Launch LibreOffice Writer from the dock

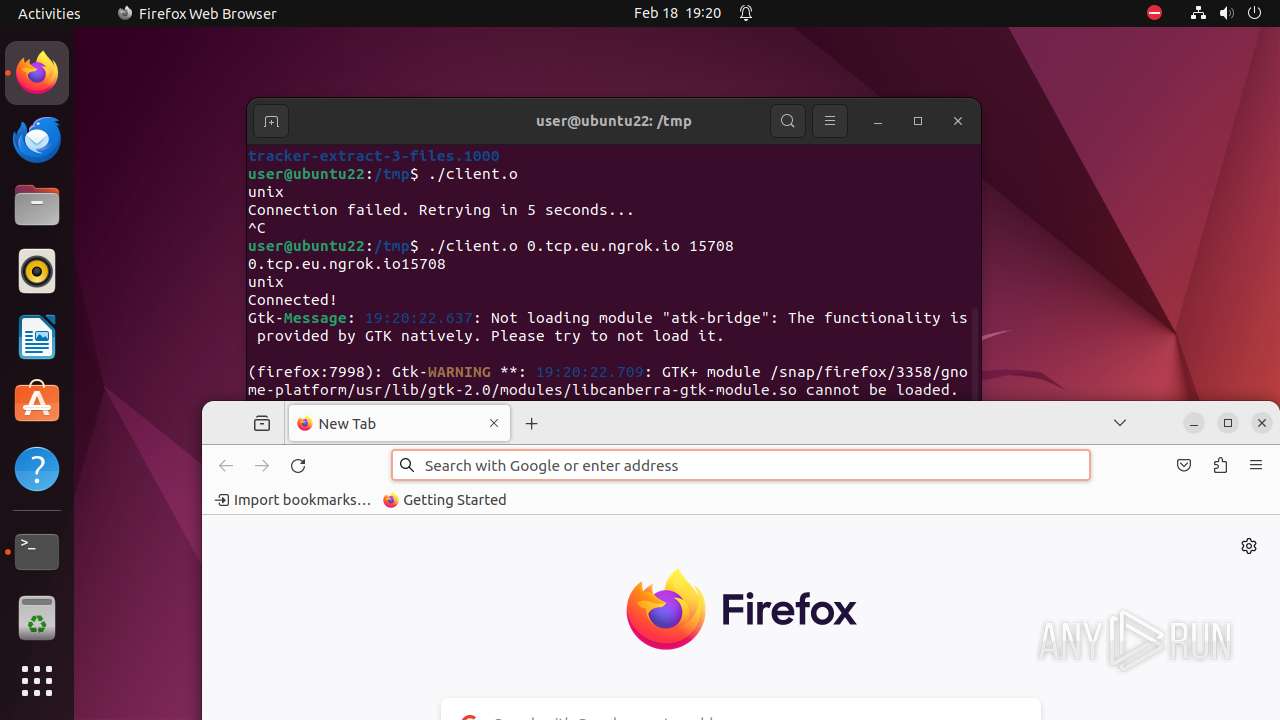click(x=37, y=337)
